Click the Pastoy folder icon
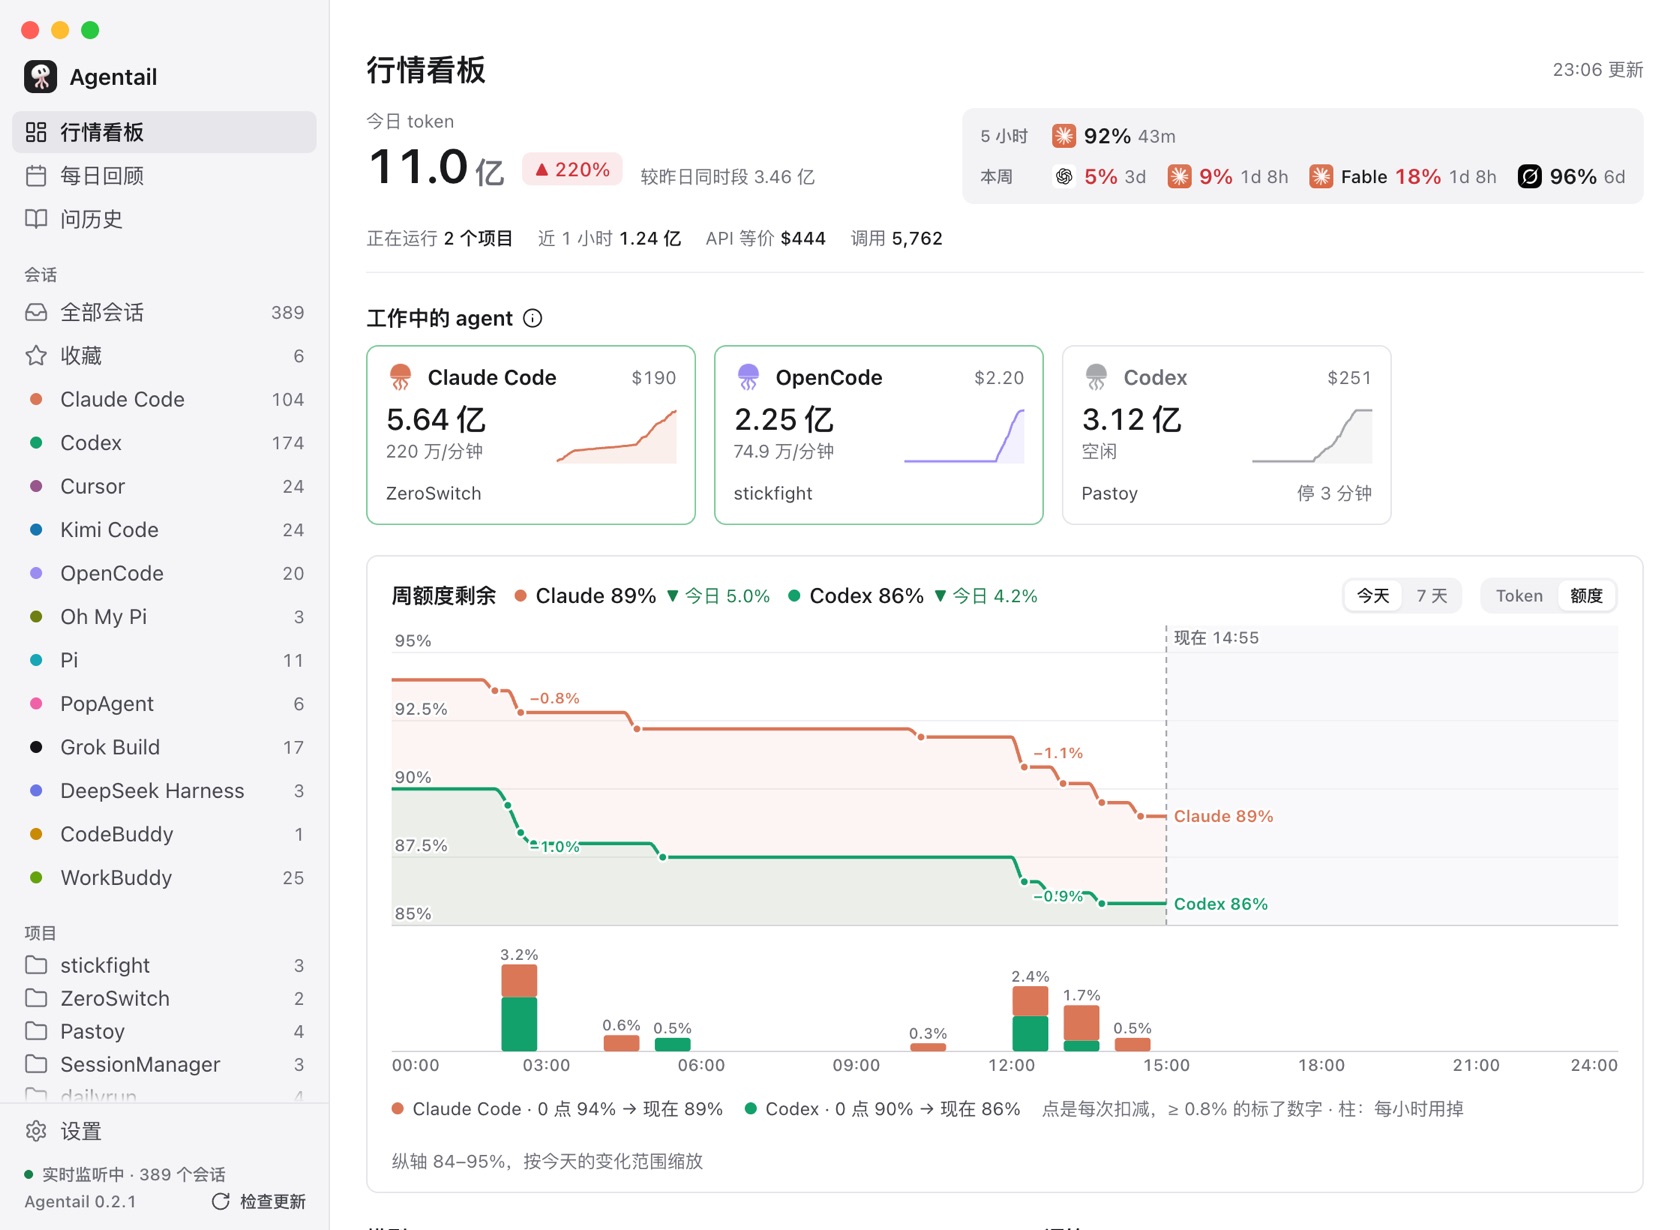Image resolution: width=1680 pixels, height=1230 pixels. [x=36, y=1031]
